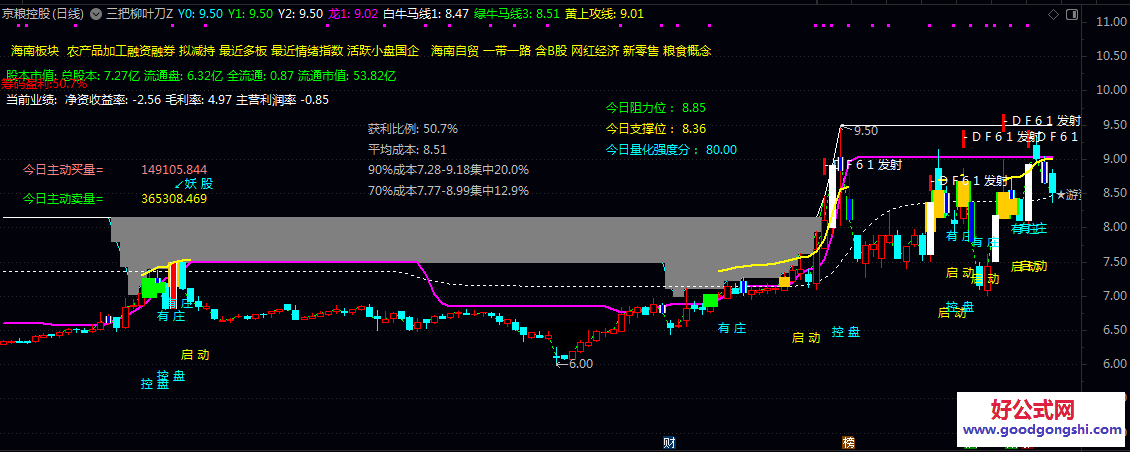Click the 今日支撑位 8.36 label
The height and width of the screenshot is (452, 1130).
point(656,129)
